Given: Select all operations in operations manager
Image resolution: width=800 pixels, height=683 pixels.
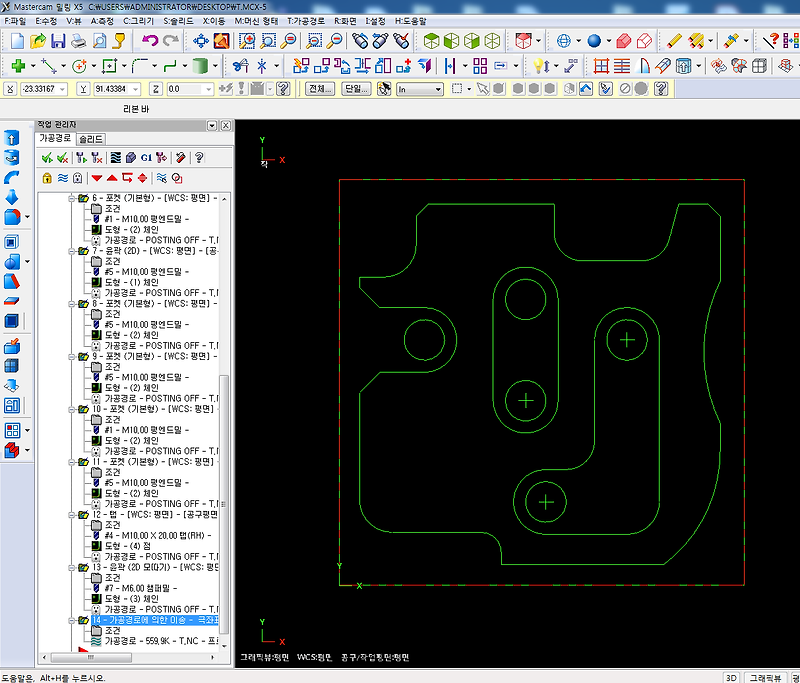Looking at the screenshot, I should 47,158.
